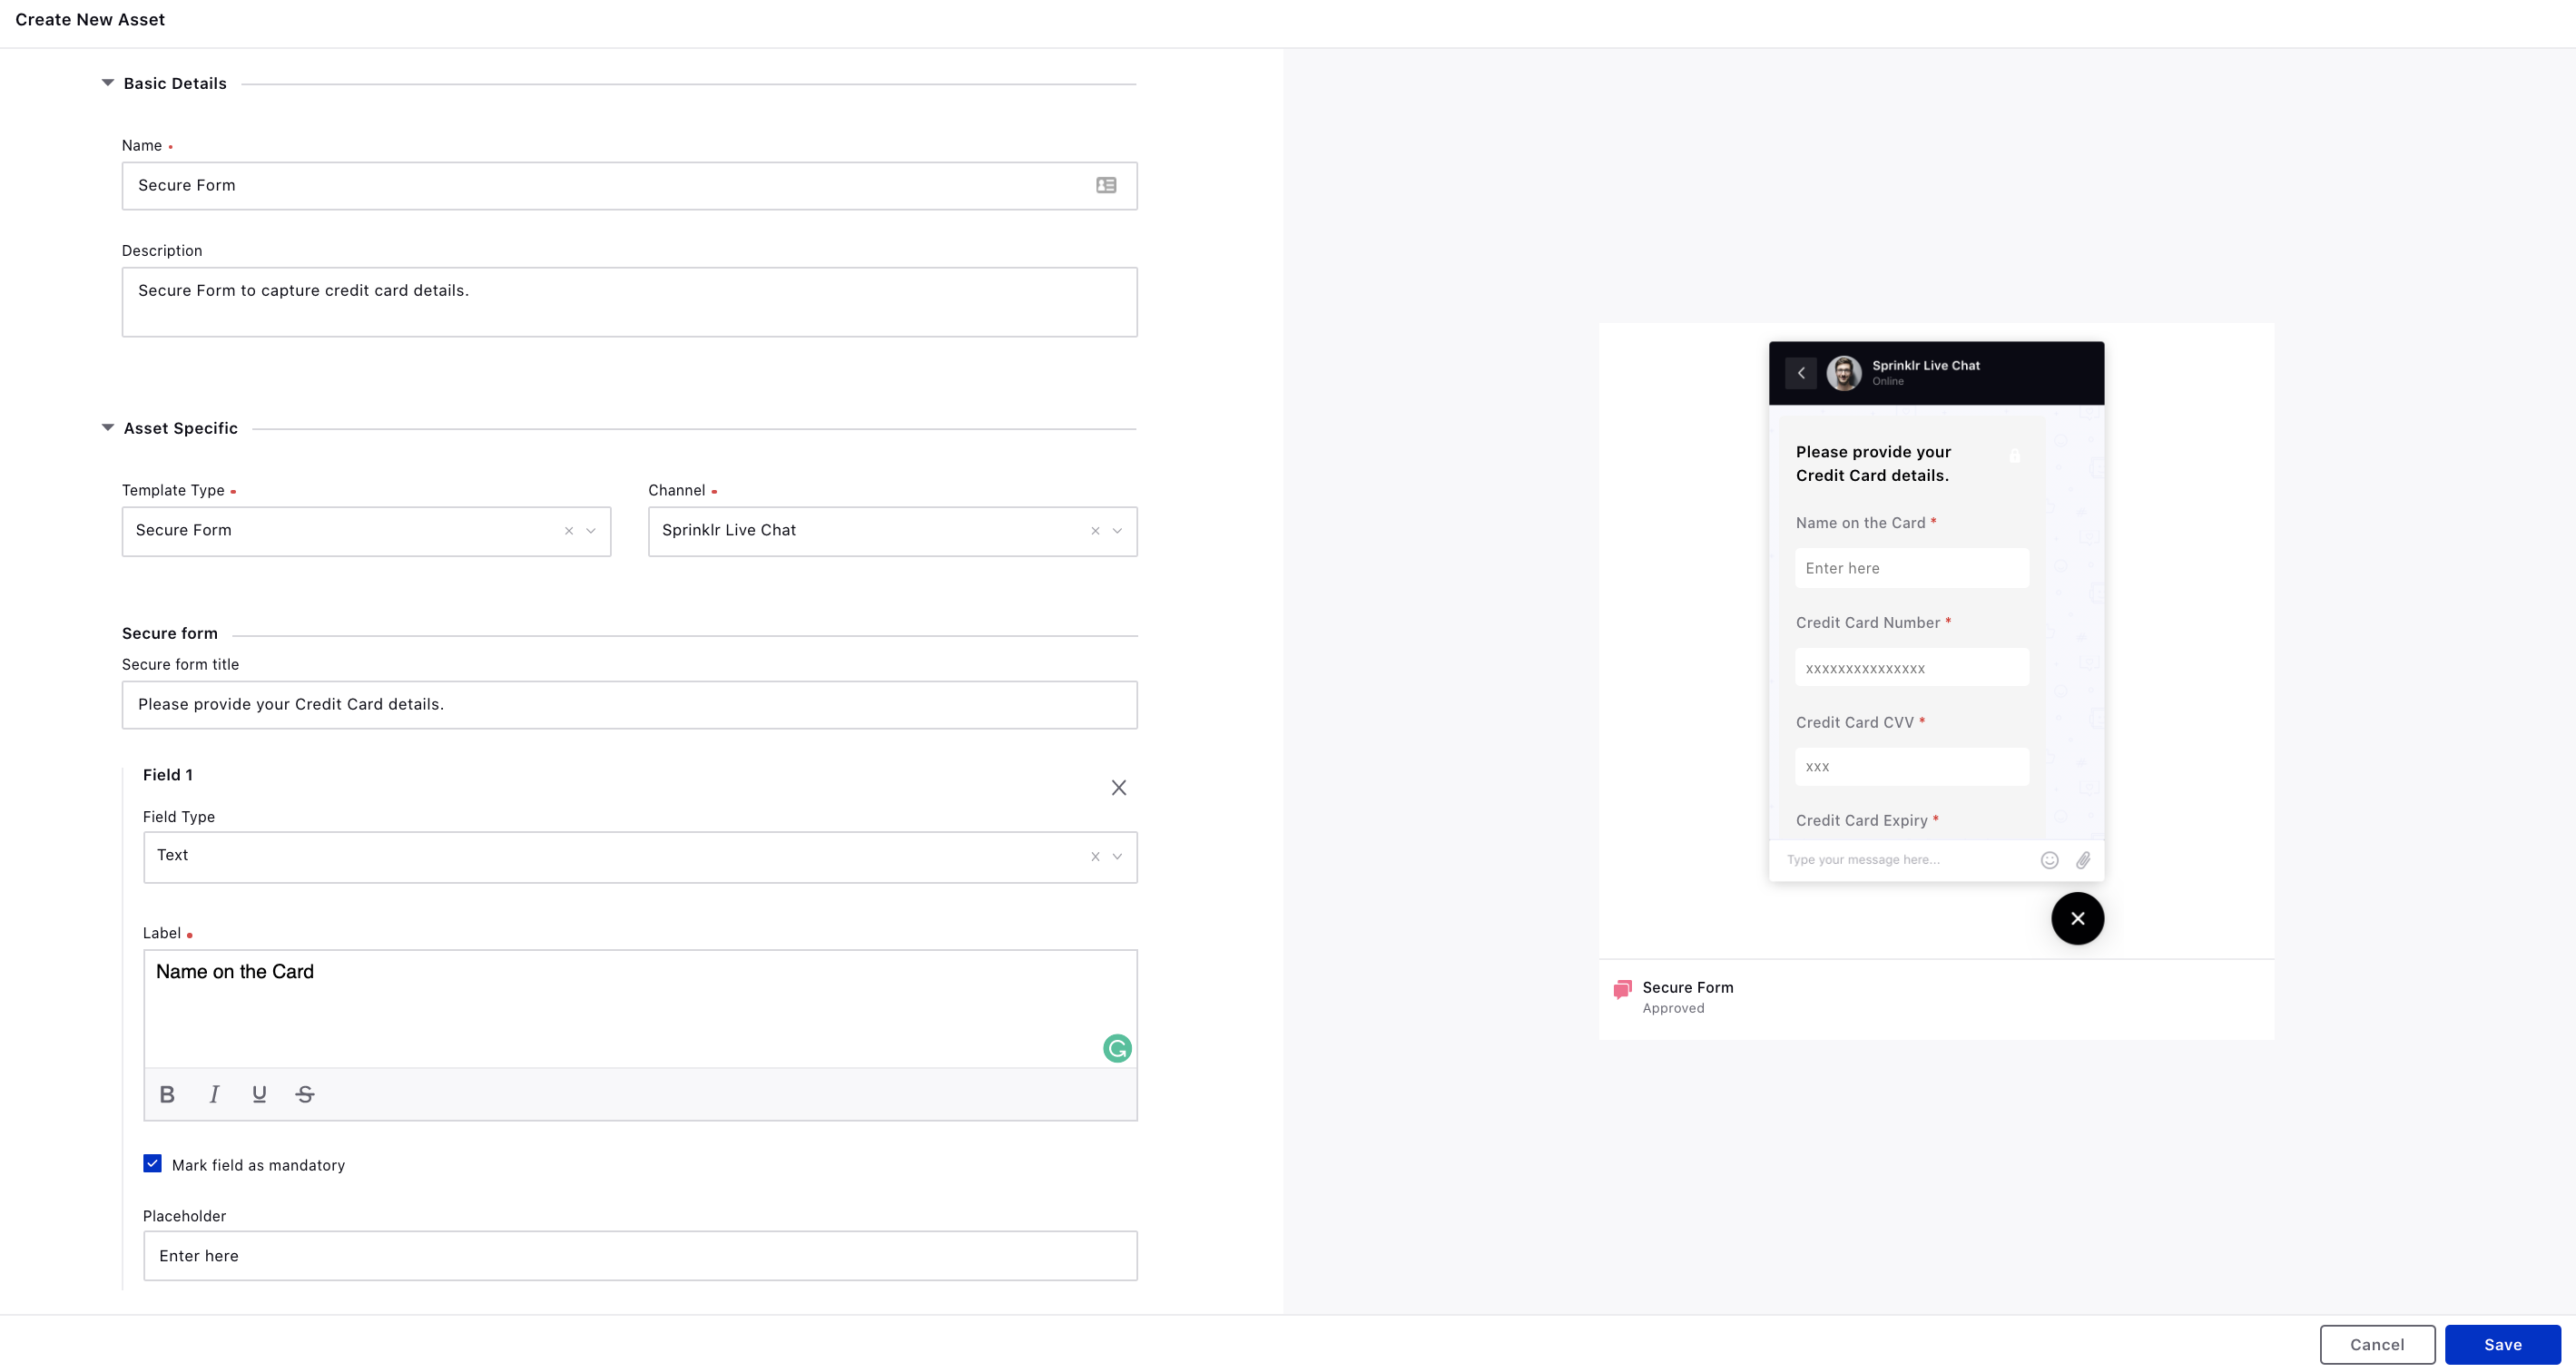Viewport: 2576px width, 1372px height.
Task: Click the Underline formatting icon
Action: click(x=259, y=1093)
